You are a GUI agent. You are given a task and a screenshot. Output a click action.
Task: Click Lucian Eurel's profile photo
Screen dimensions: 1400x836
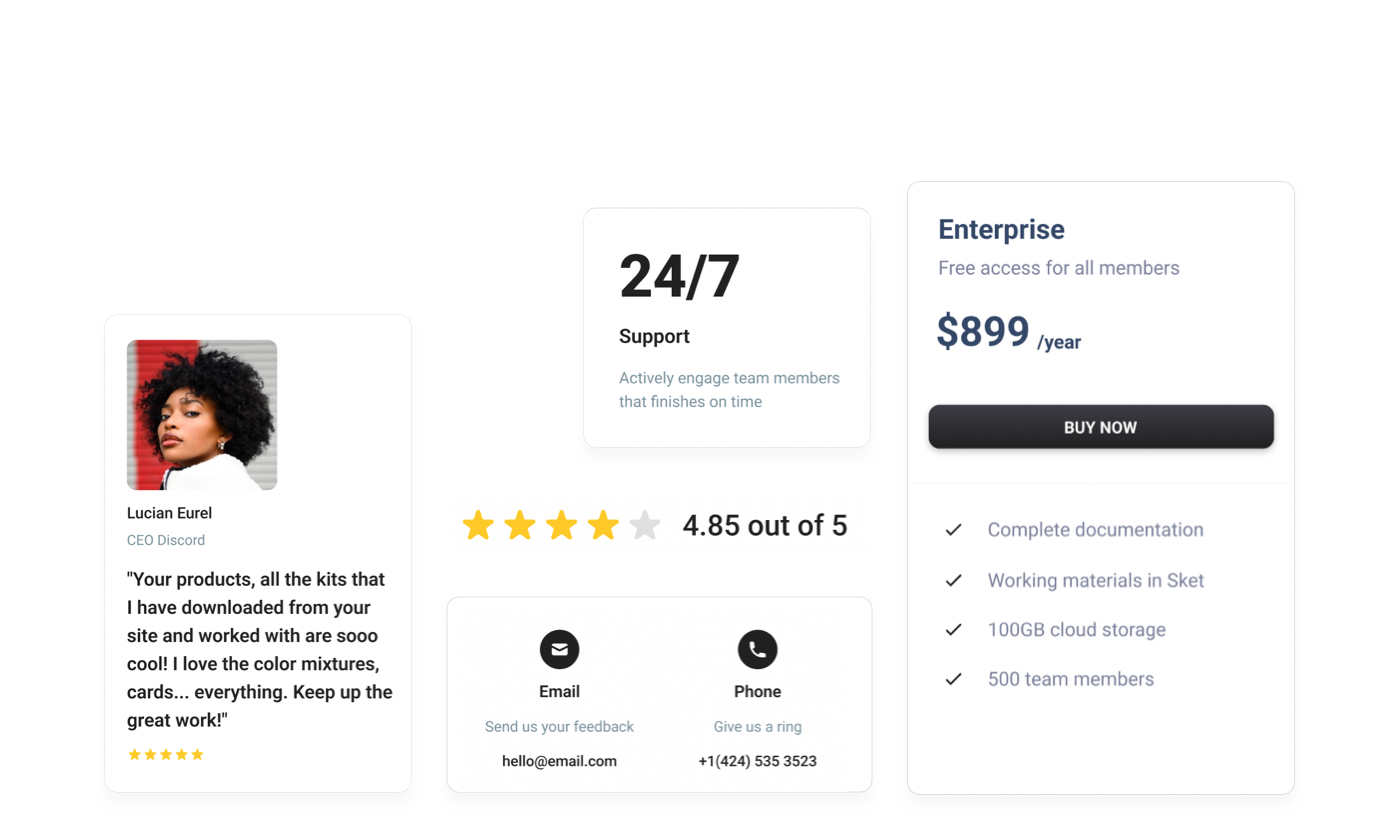(x=202, y=415)
